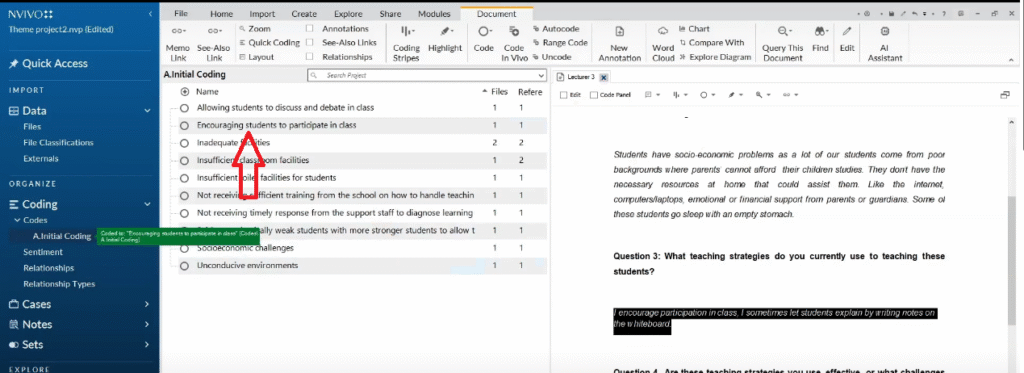Select the 'Socioeconomic challenges' code
Viewport: 1024px width, 373px height.
click(245, 248)
